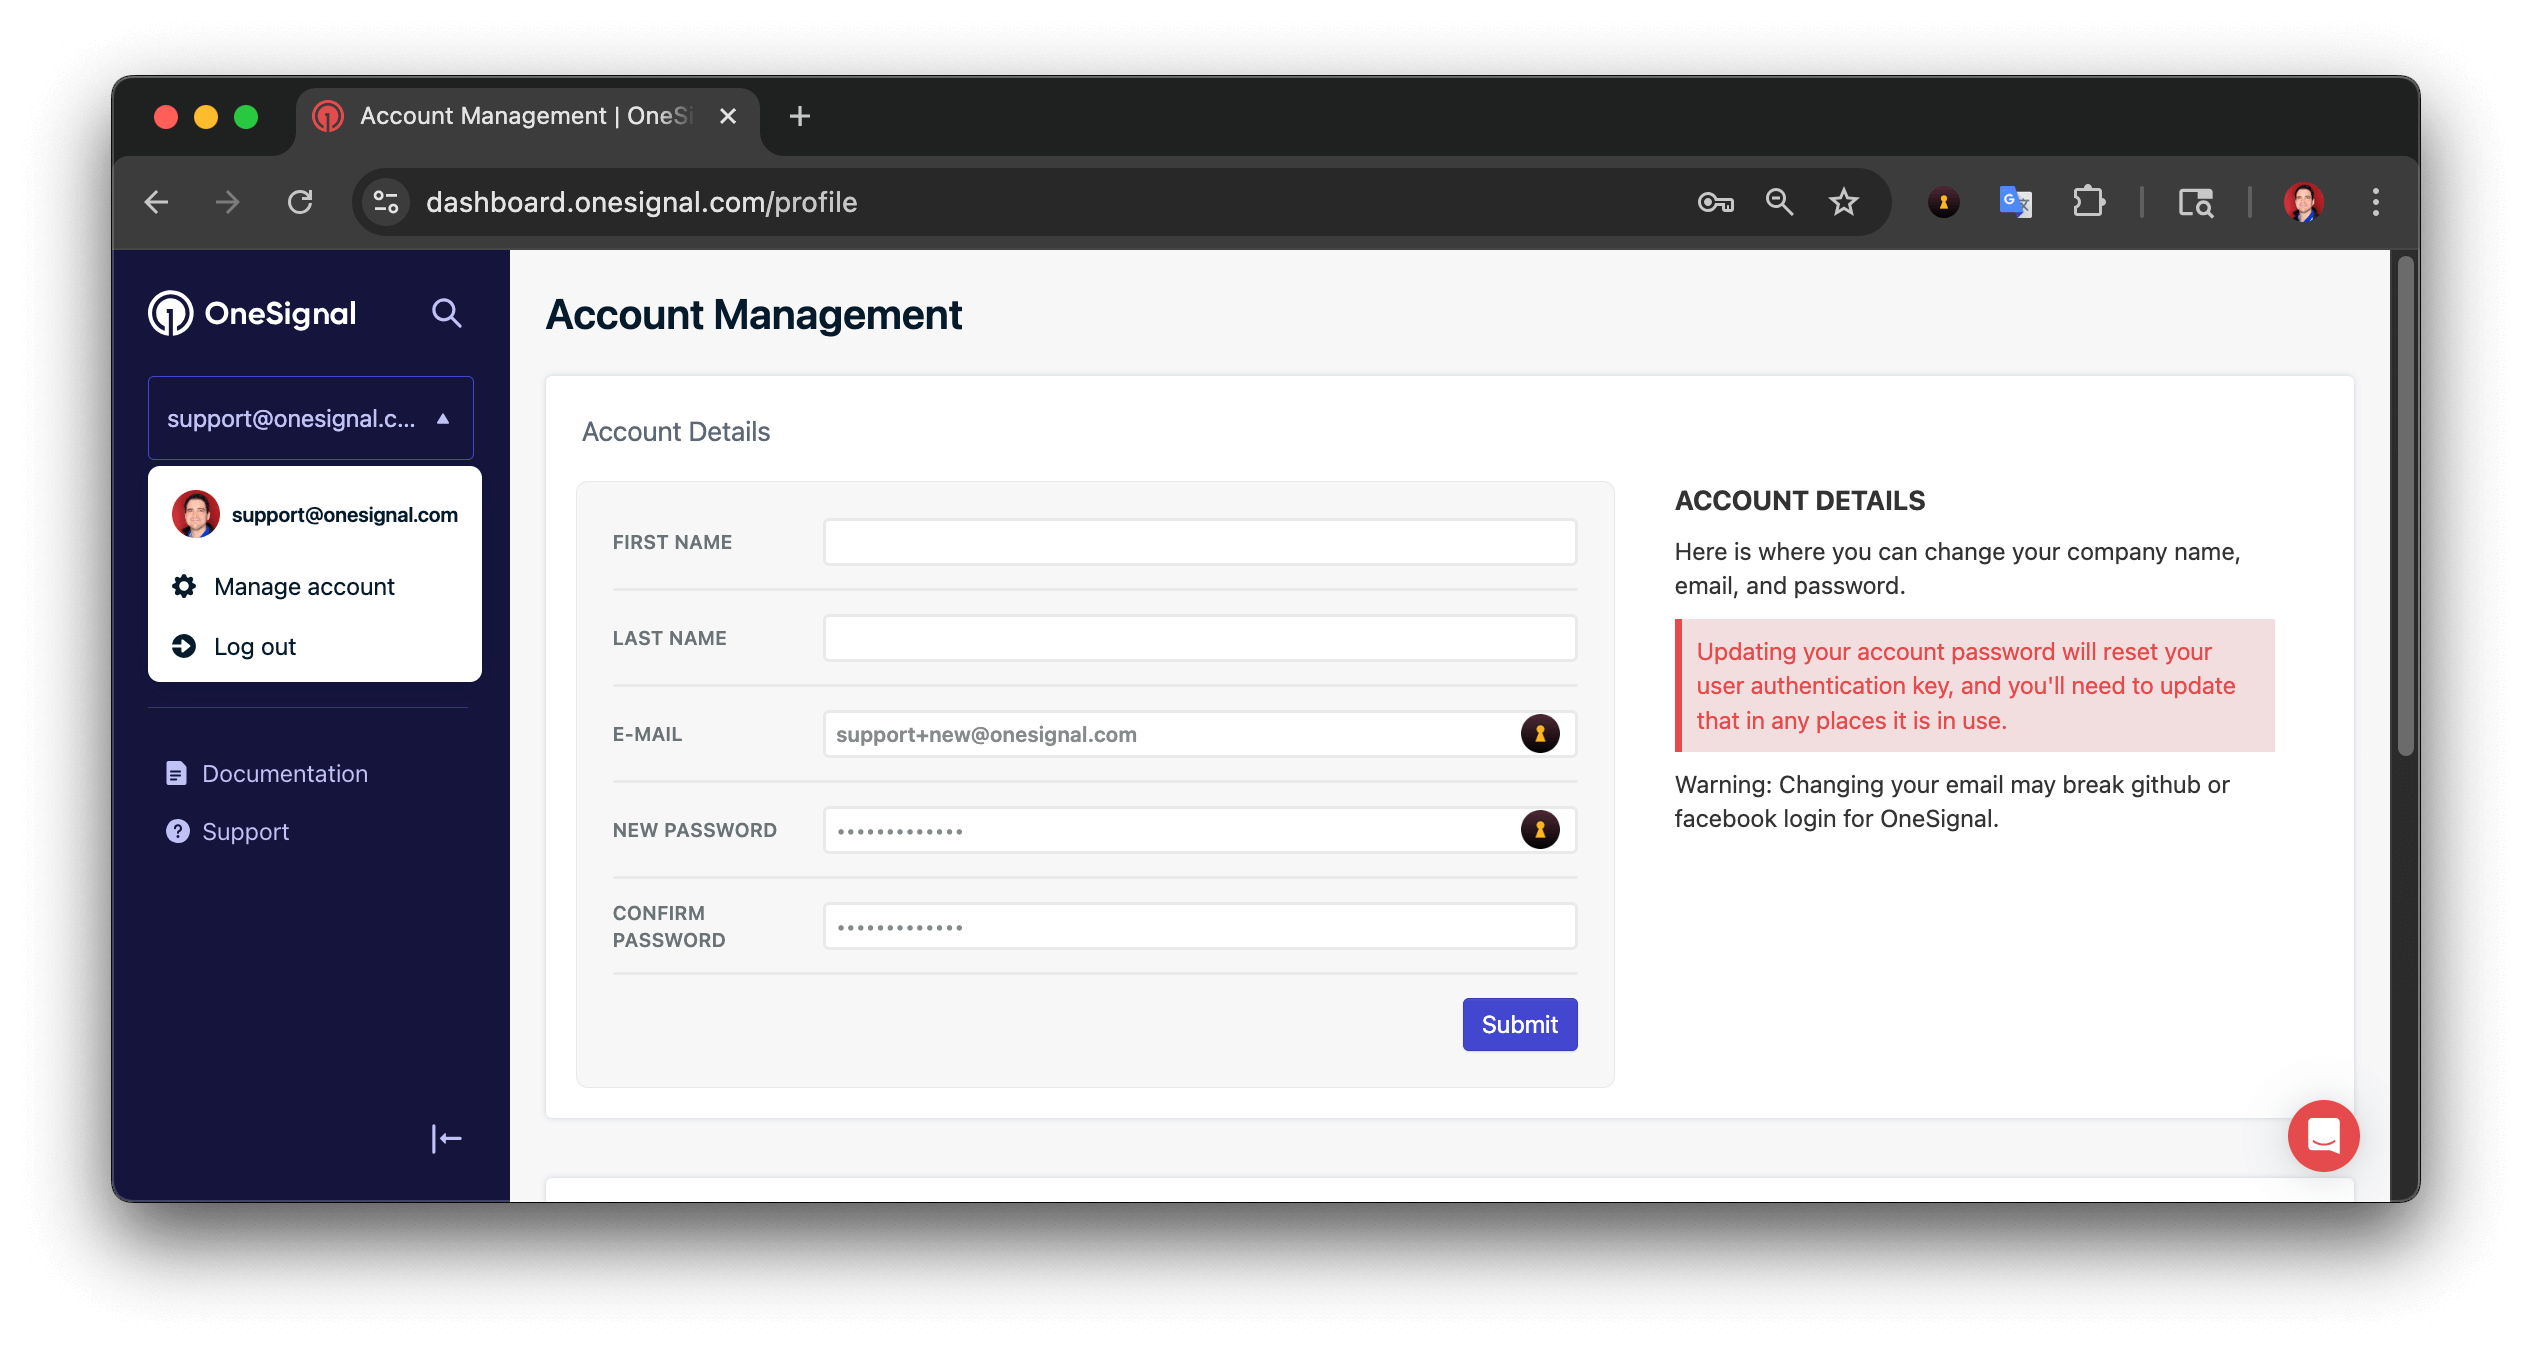Click password manager icon in New Password field
Image resolution: width=2532 pixels, height=1350 pixels.
click(x=1540, y=830)
